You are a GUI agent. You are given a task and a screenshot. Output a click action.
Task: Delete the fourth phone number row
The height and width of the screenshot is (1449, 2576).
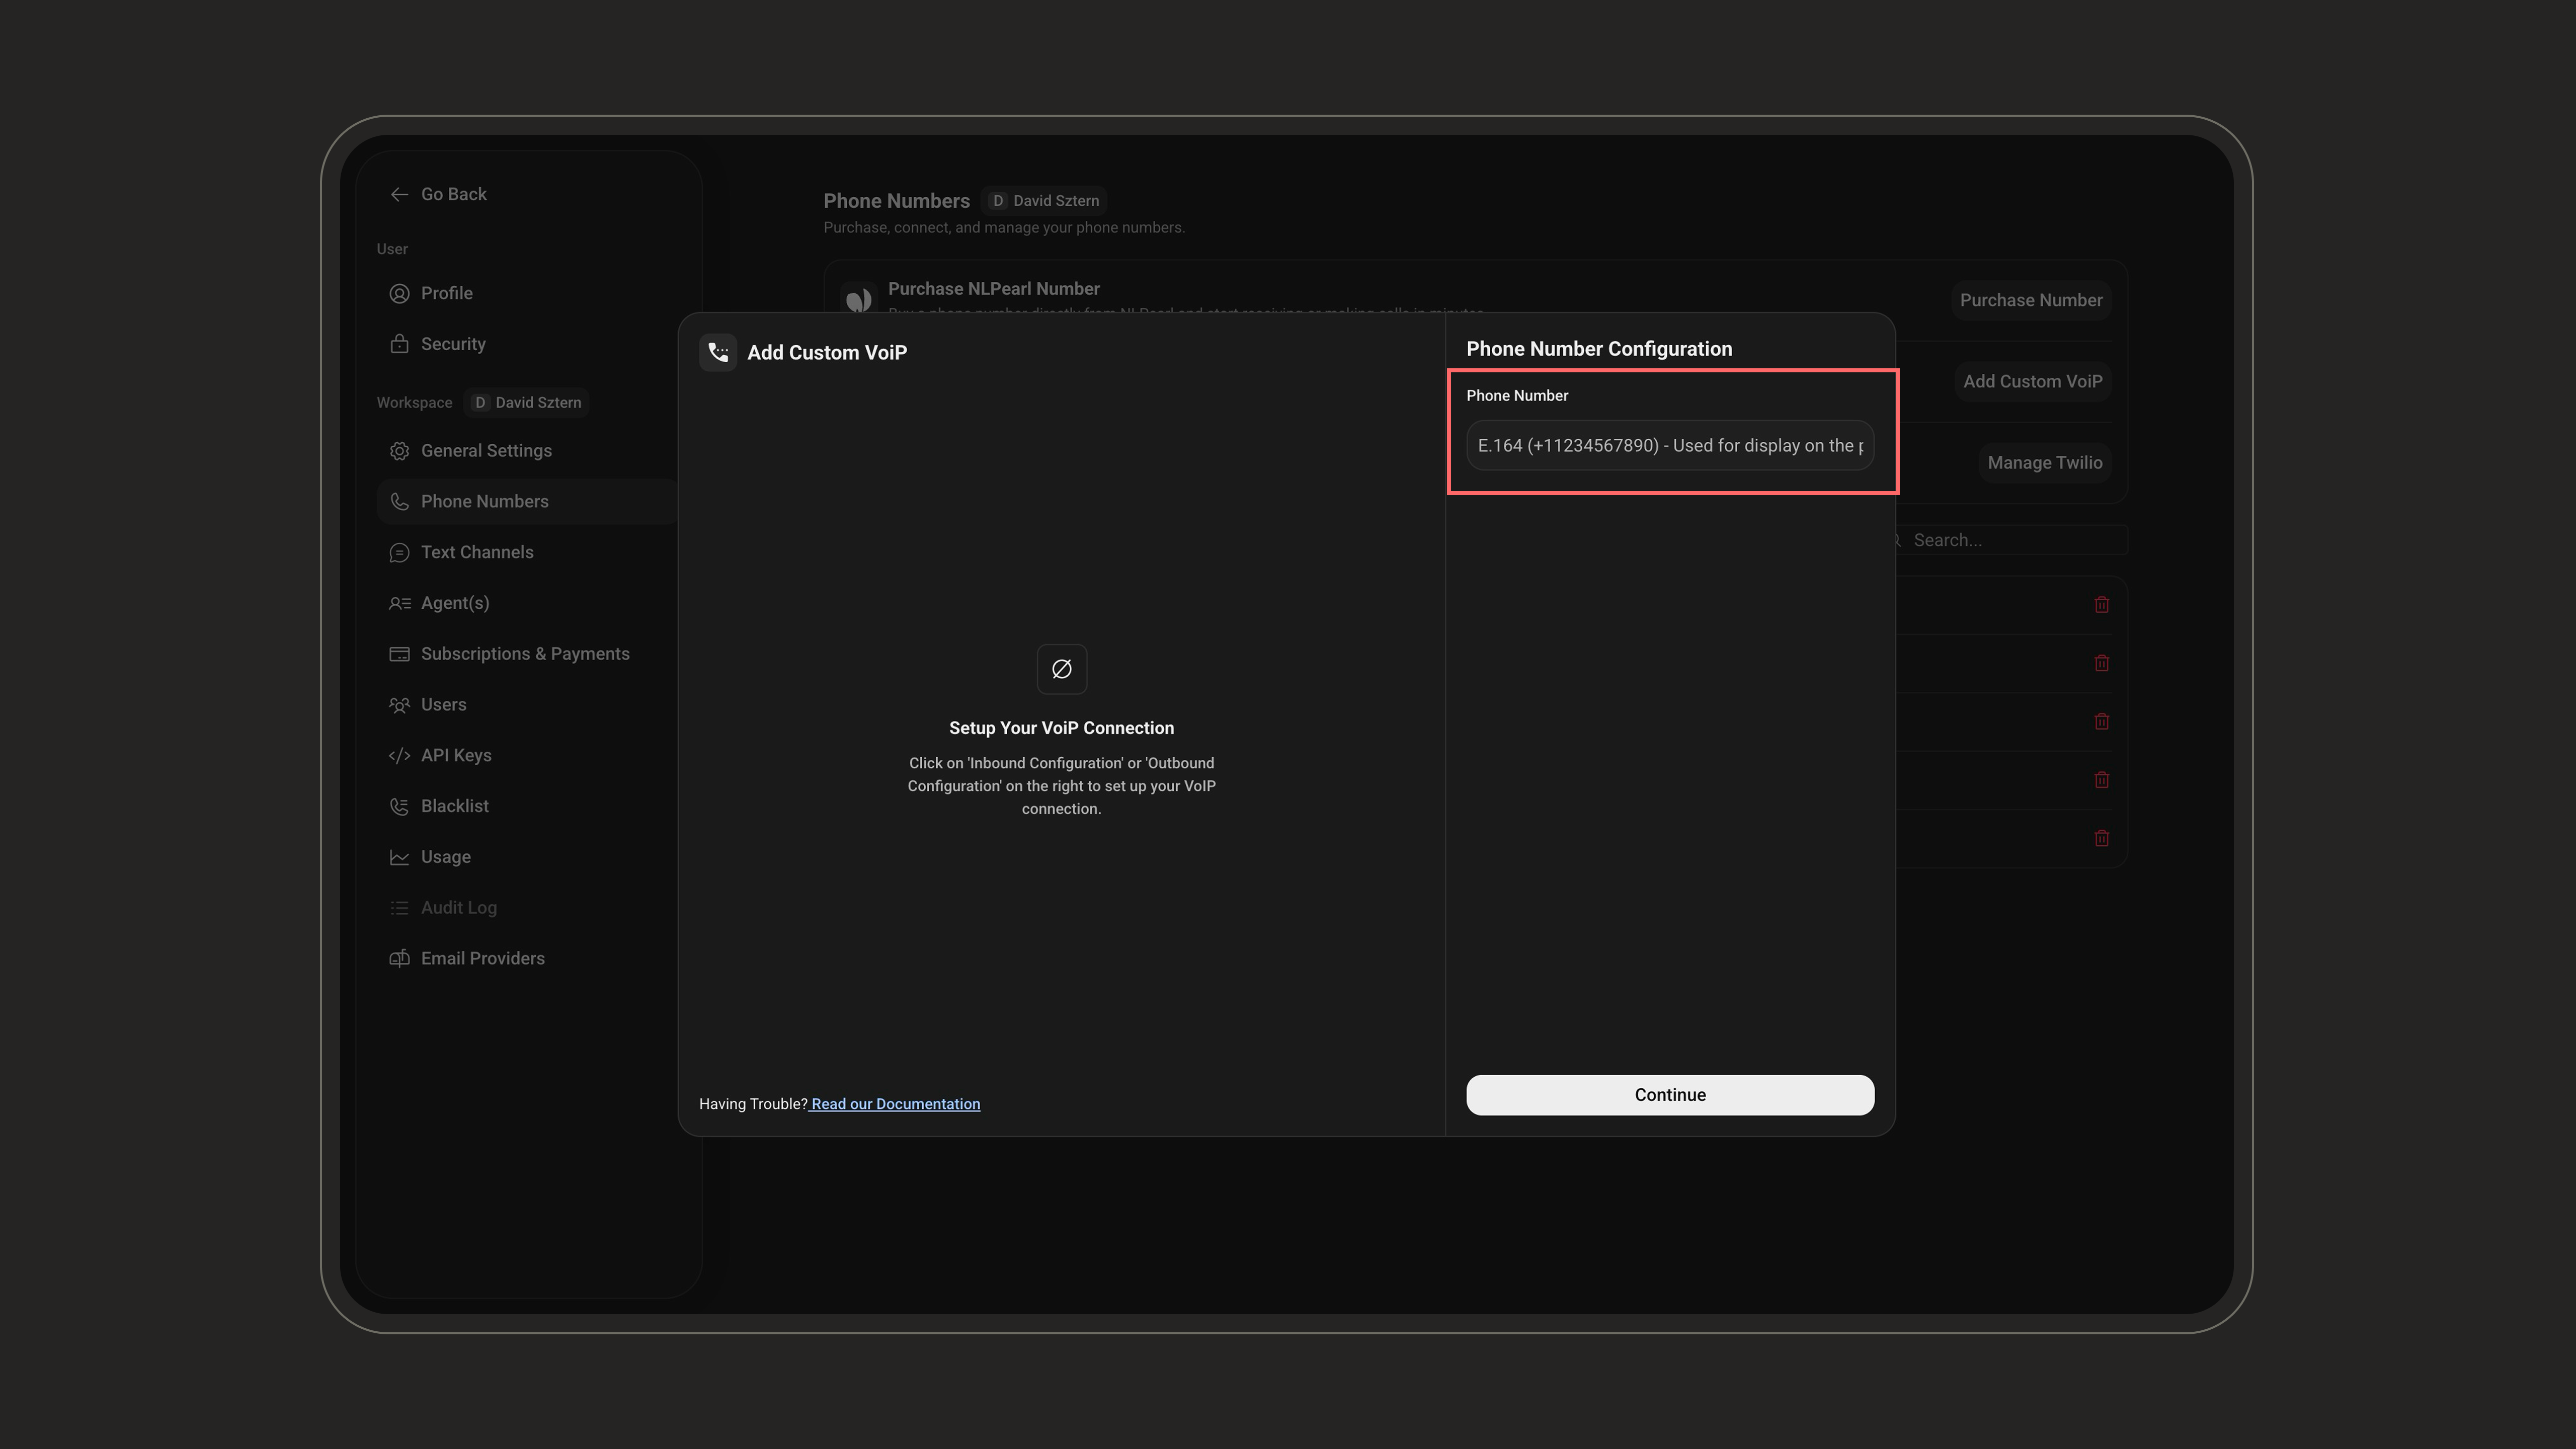[x=2101, y=780]
